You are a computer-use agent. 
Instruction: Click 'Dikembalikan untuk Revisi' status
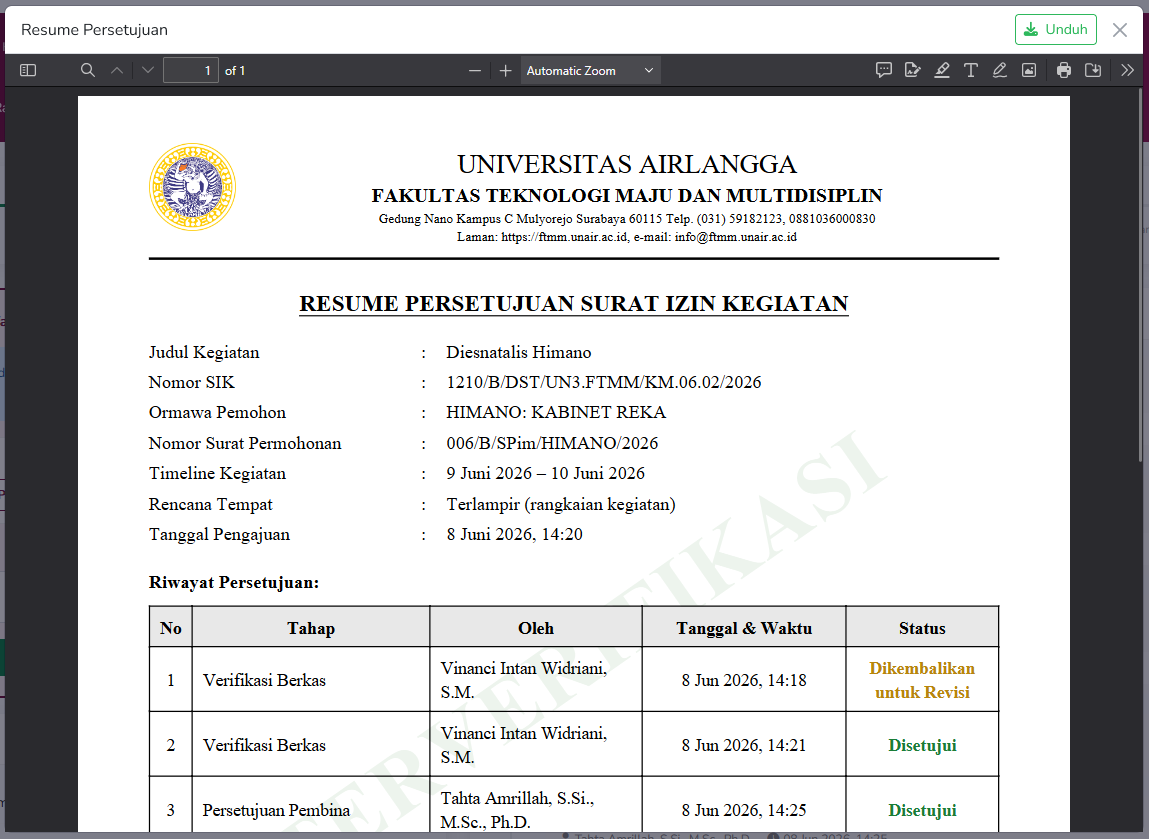coord(922,680)
